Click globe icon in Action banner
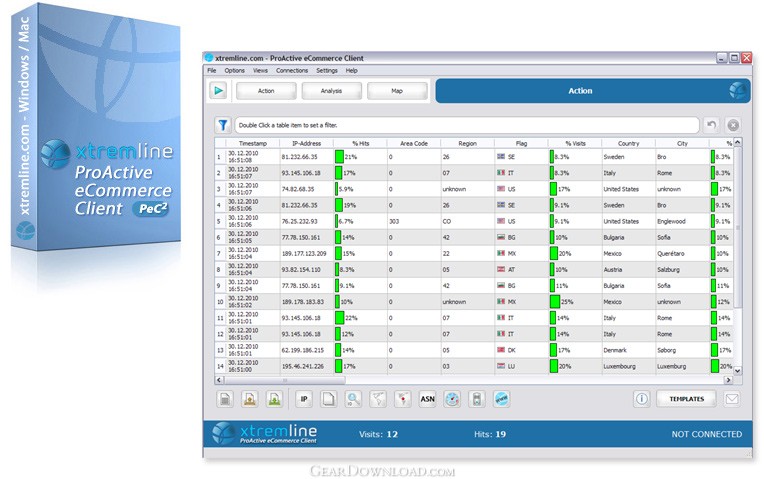 pyautogui.click(x=739, y=91)
